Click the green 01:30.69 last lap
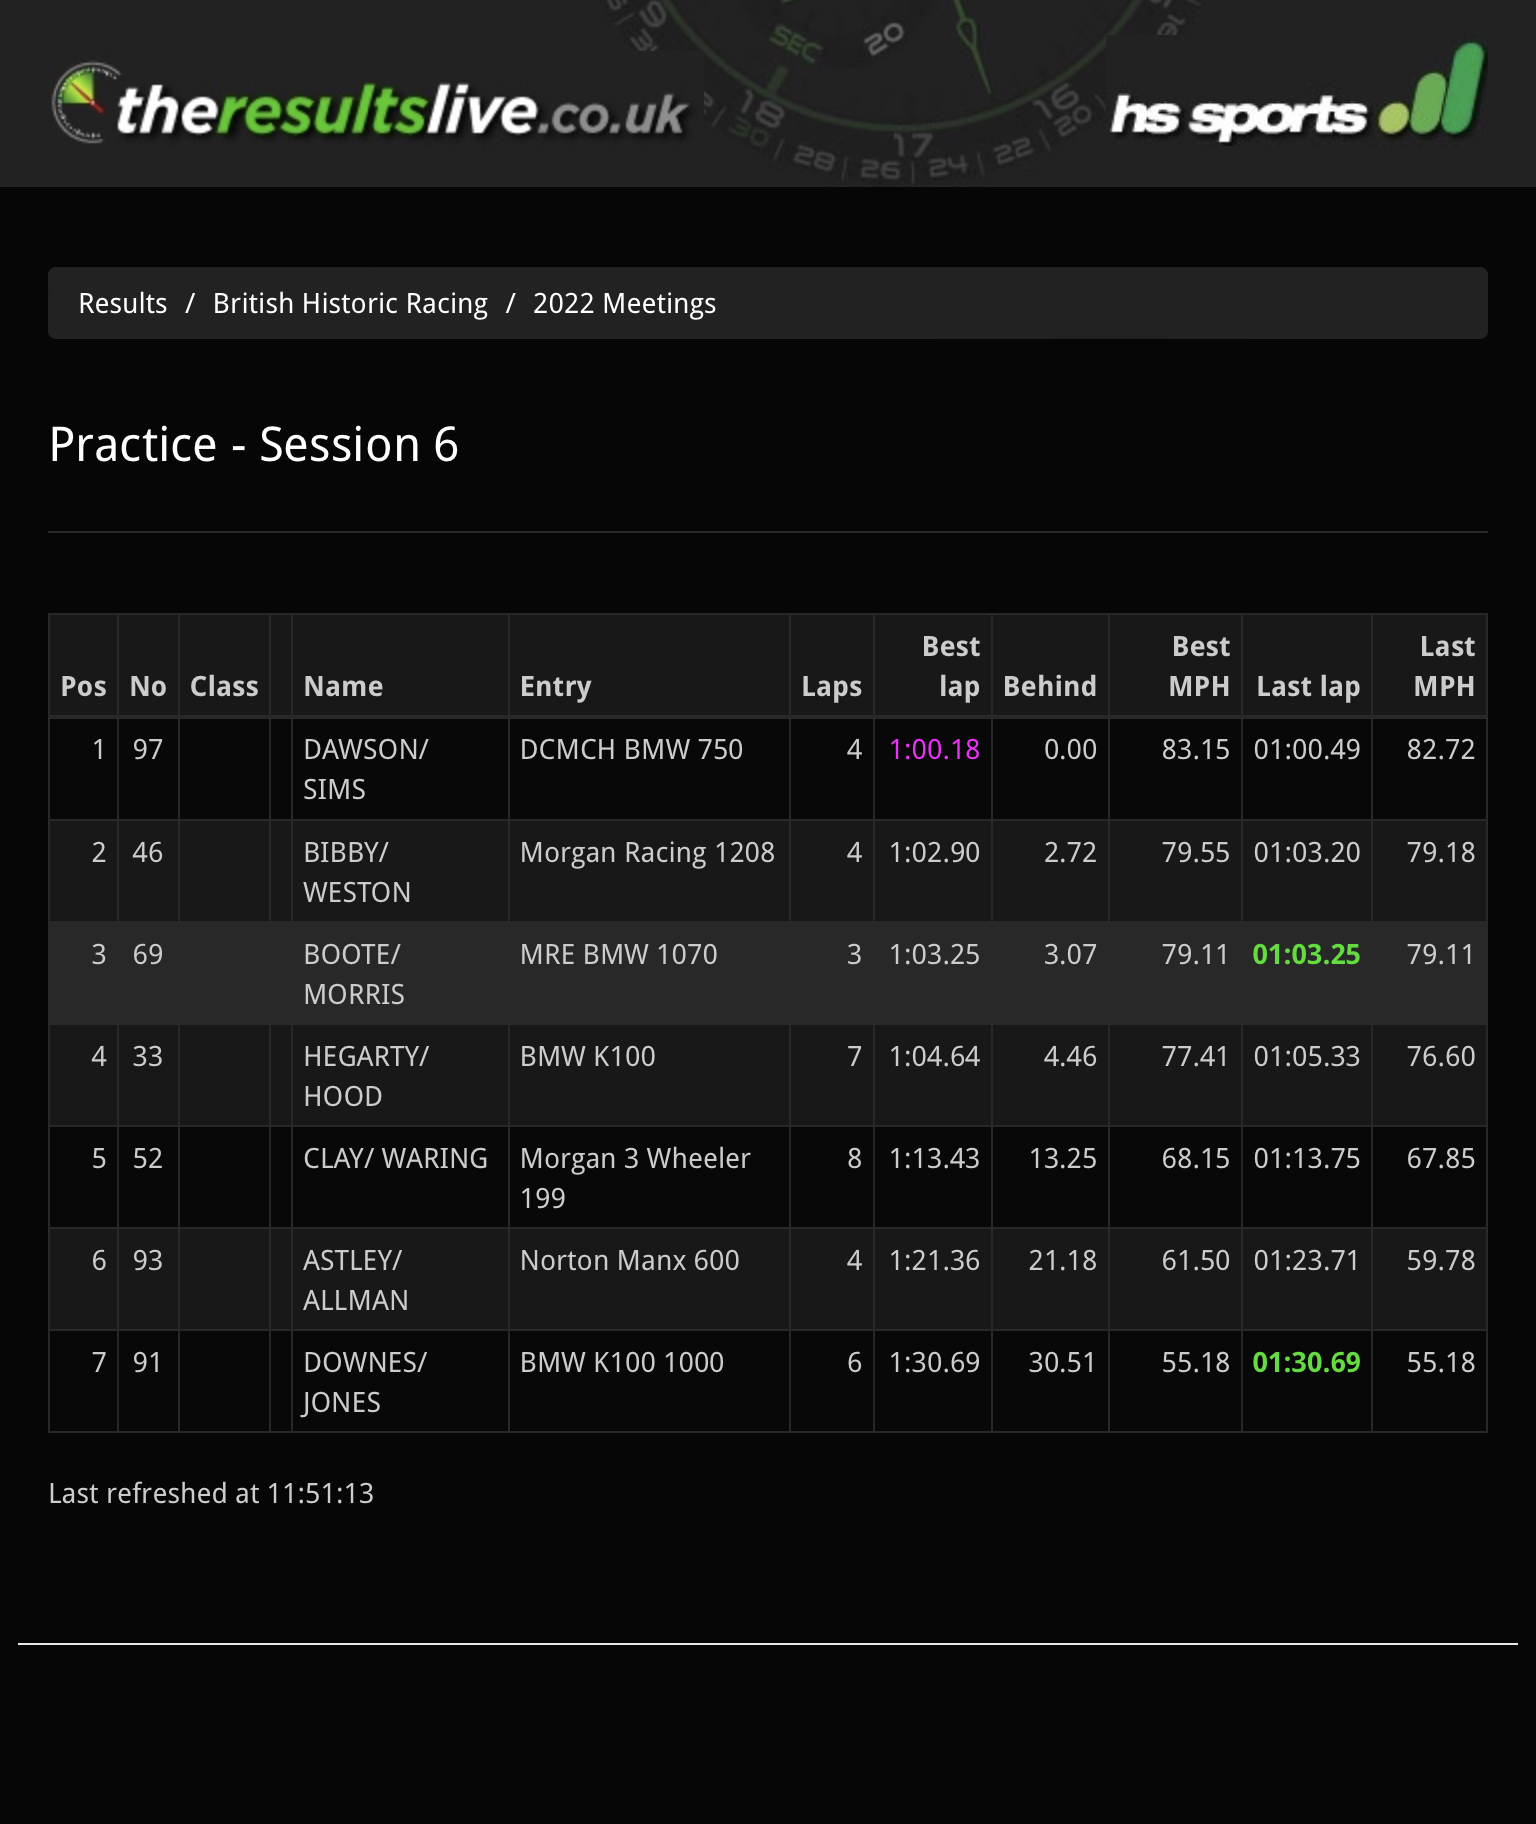1536x1824 pixels. pos(1306,1362)
